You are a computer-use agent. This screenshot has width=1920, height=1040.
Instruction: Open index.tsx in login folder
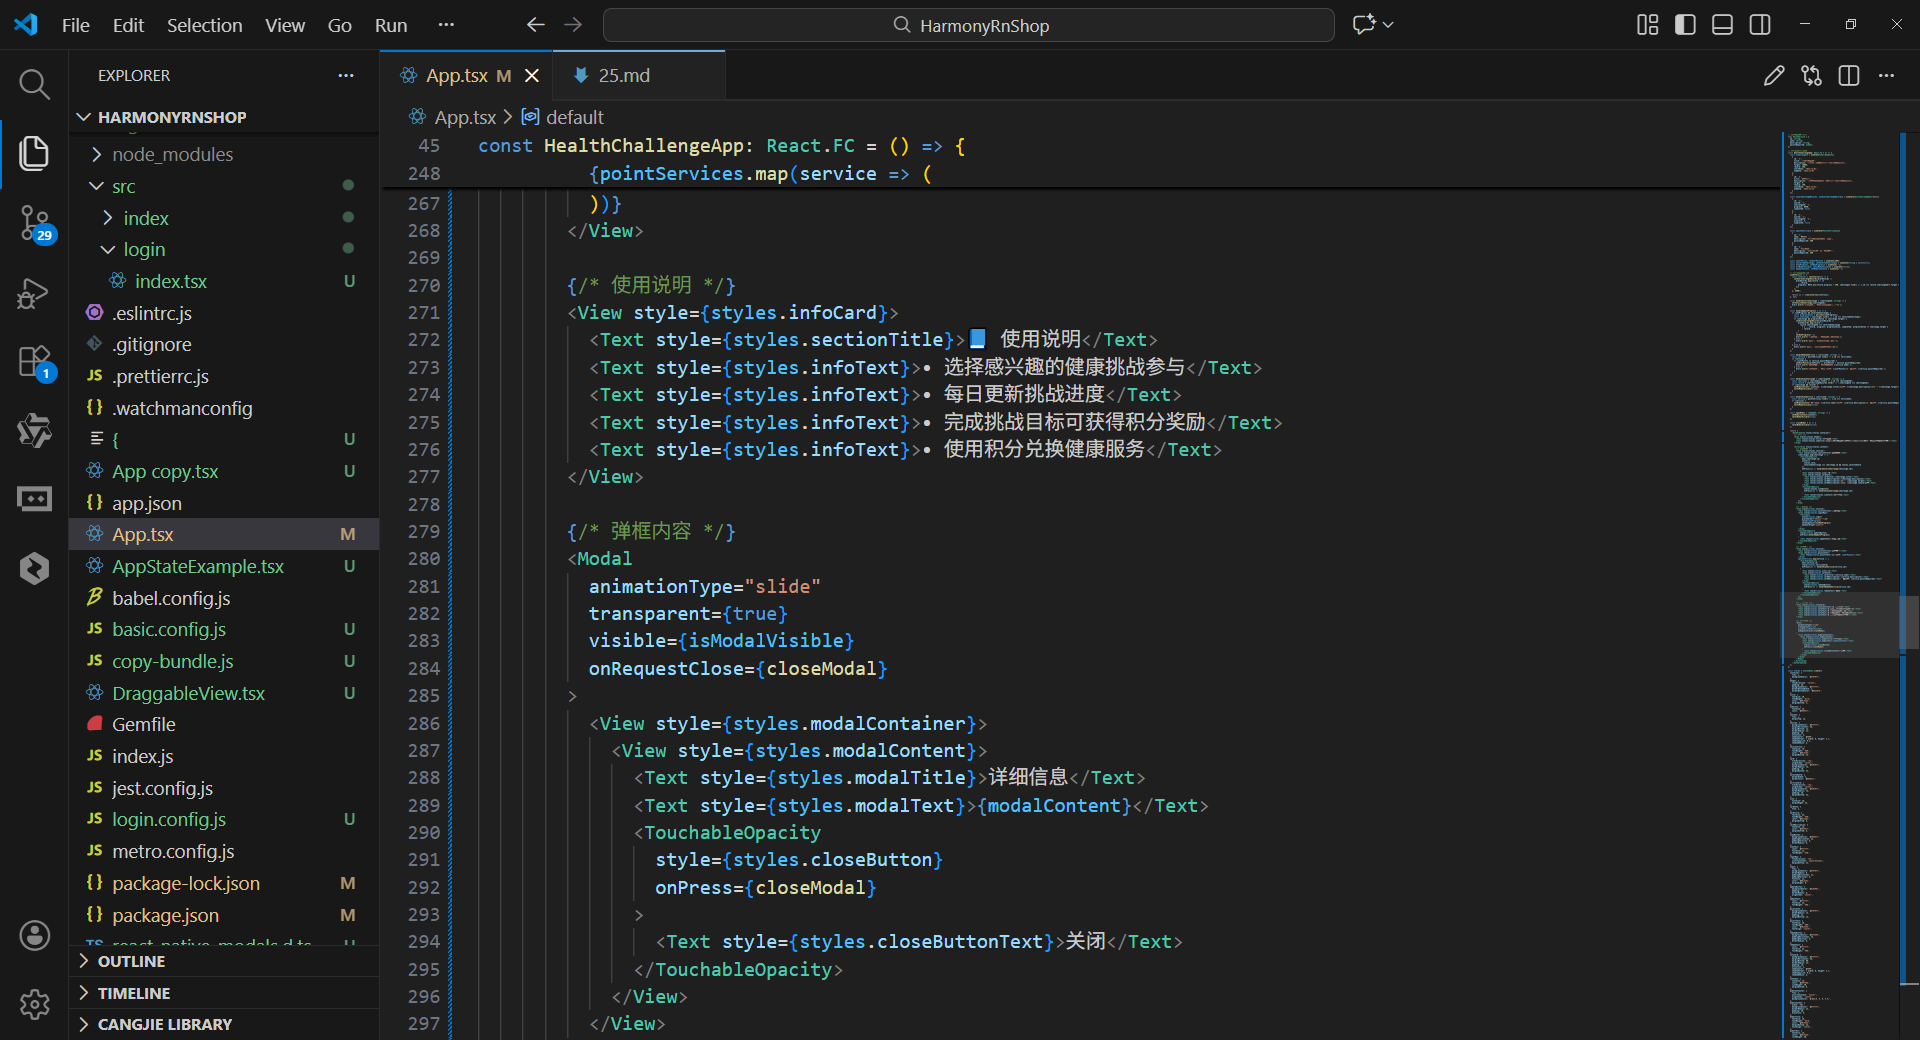point(224,281)
